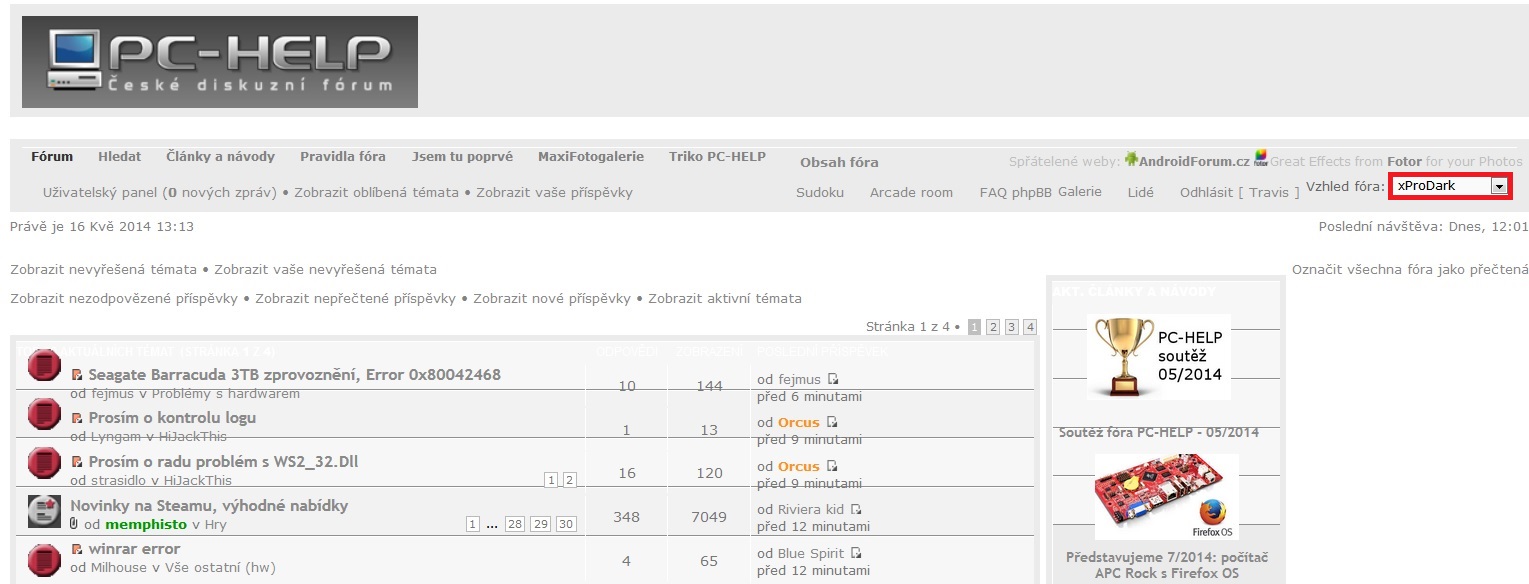Click red status icon of Prosím o kontrolu logu
The height and width of the screenshot is (584, 1529).
click(44, 413)
